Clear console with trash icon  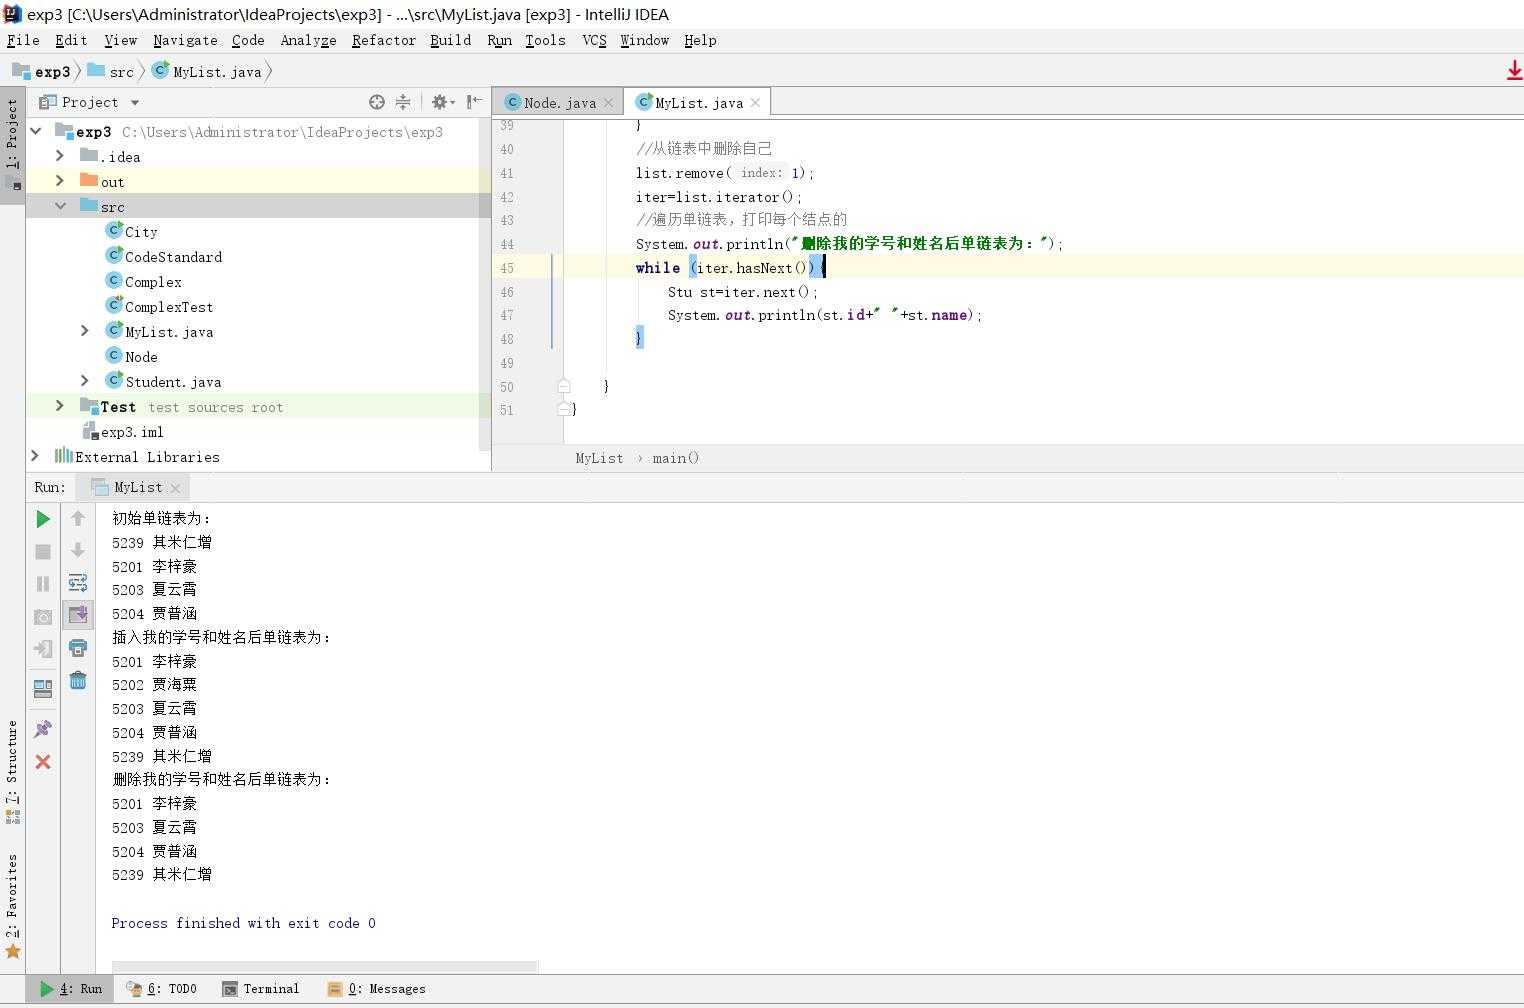tap(78, 681)
